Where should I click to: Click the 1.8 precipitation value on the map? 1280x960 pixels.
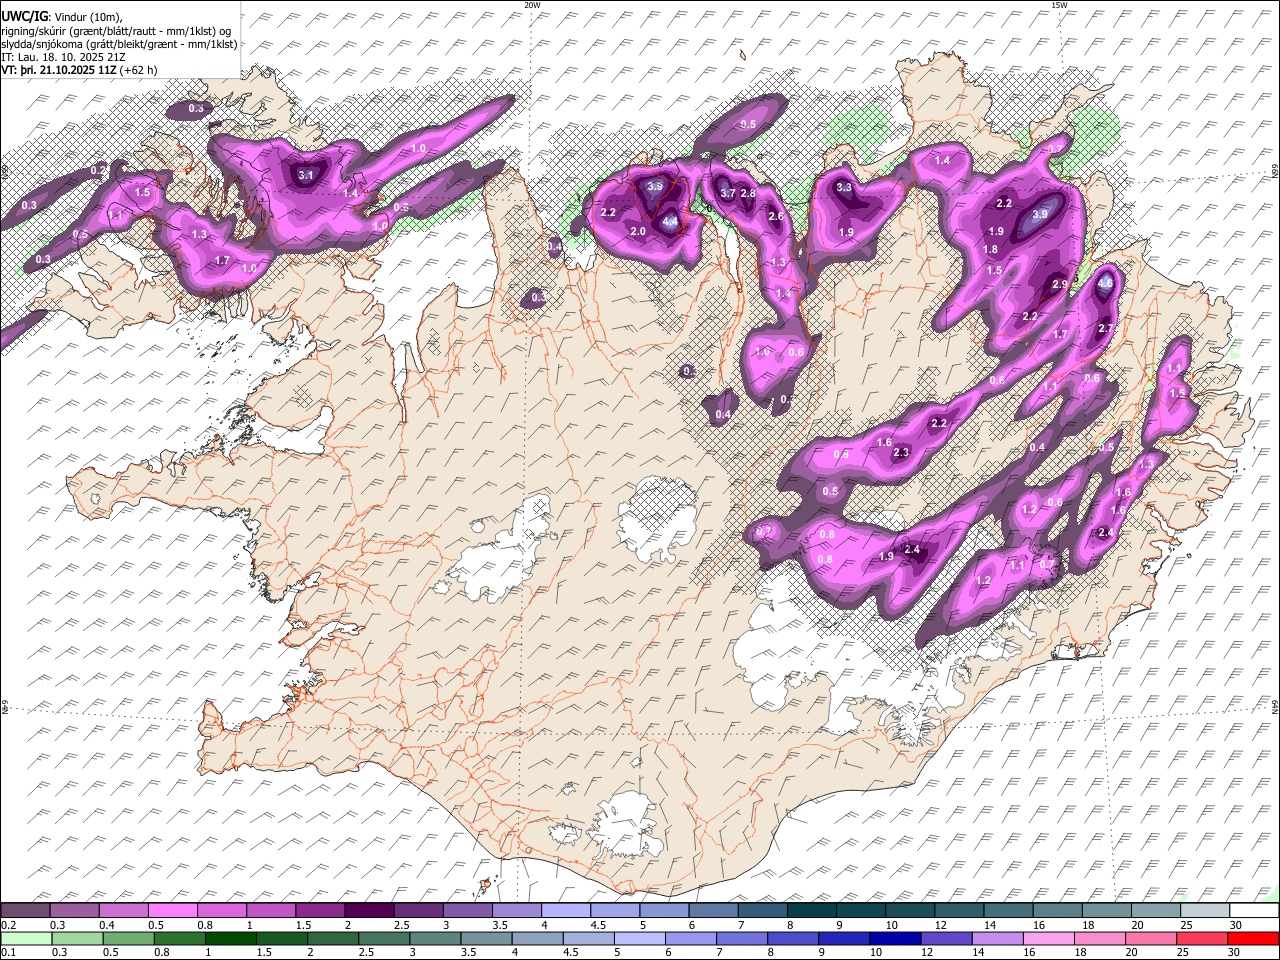pos(991,249)
